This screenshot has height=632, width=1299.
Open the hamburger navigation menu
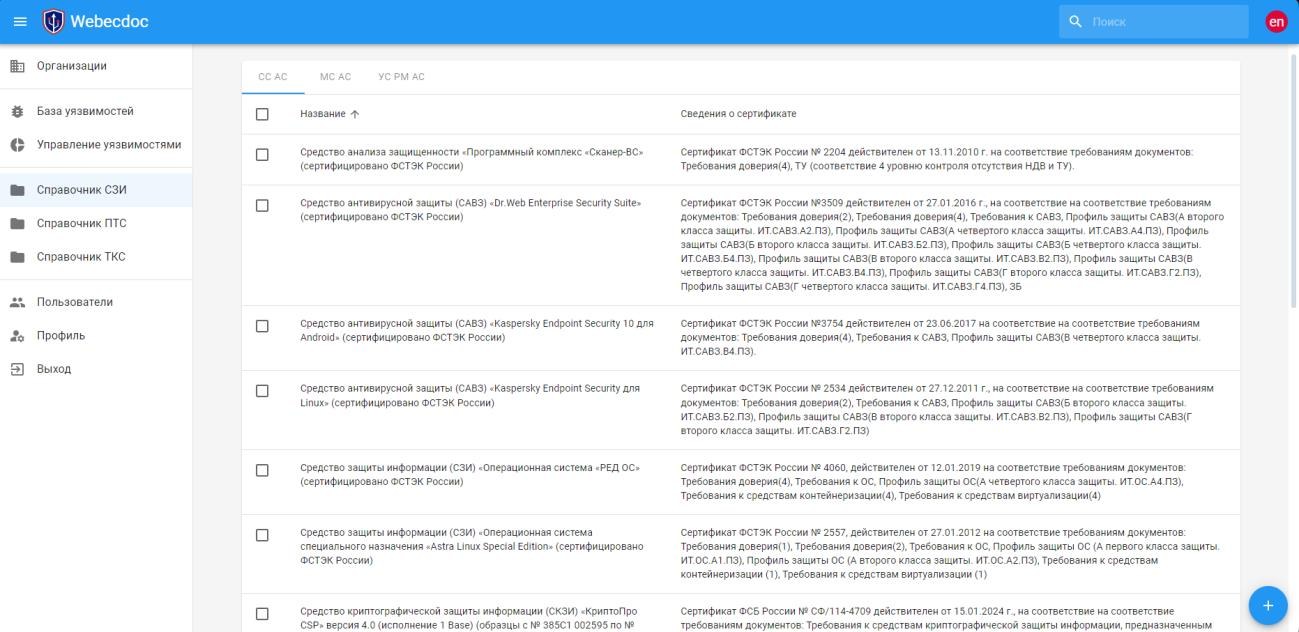pos(20,21)
